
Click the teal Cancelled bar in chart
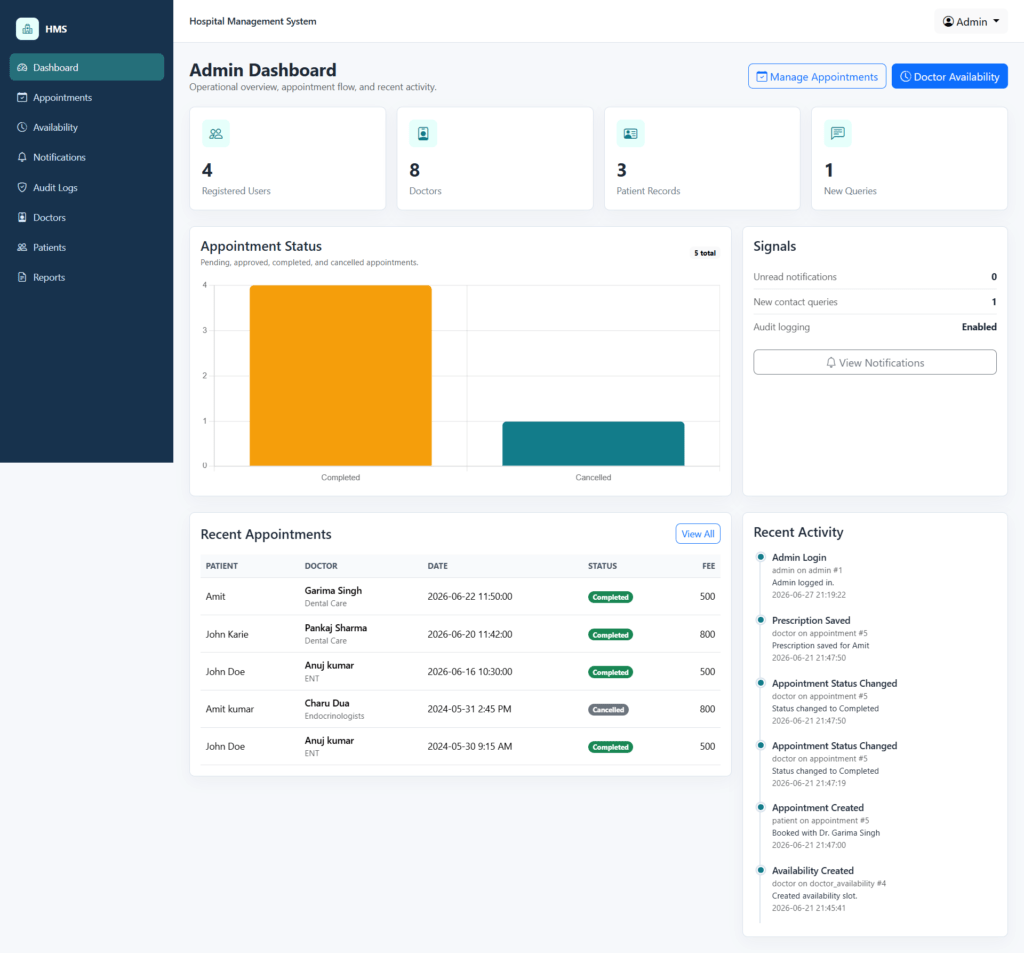pos(593,444)
